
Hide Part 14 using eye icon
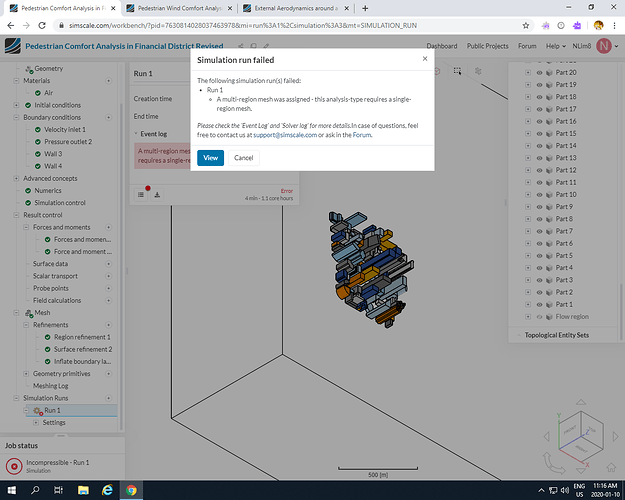539,146
